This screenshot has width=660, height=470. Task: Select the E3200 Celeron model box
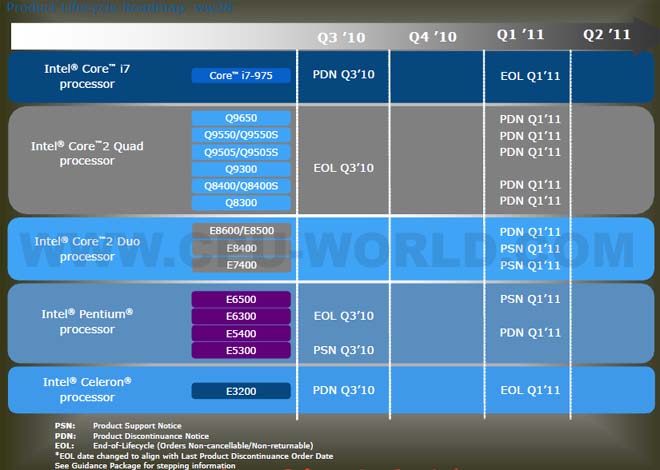[241, 390]
